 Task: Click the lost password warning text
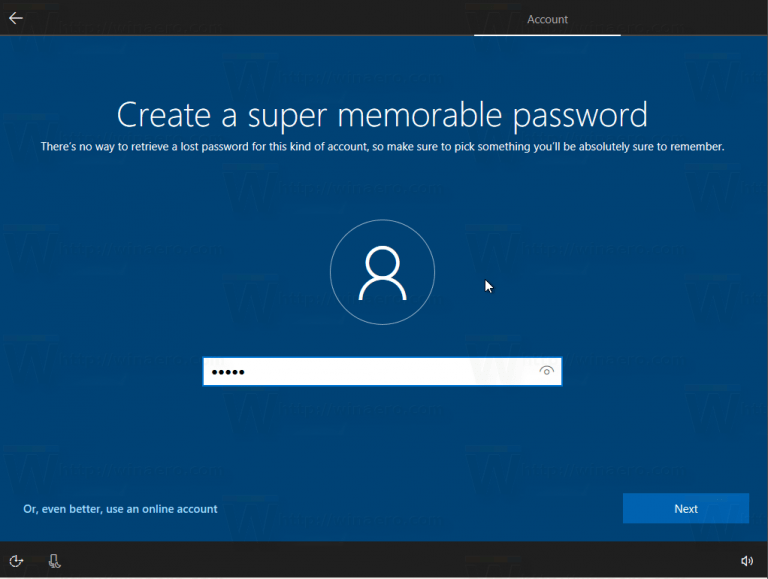coord(382,146)
